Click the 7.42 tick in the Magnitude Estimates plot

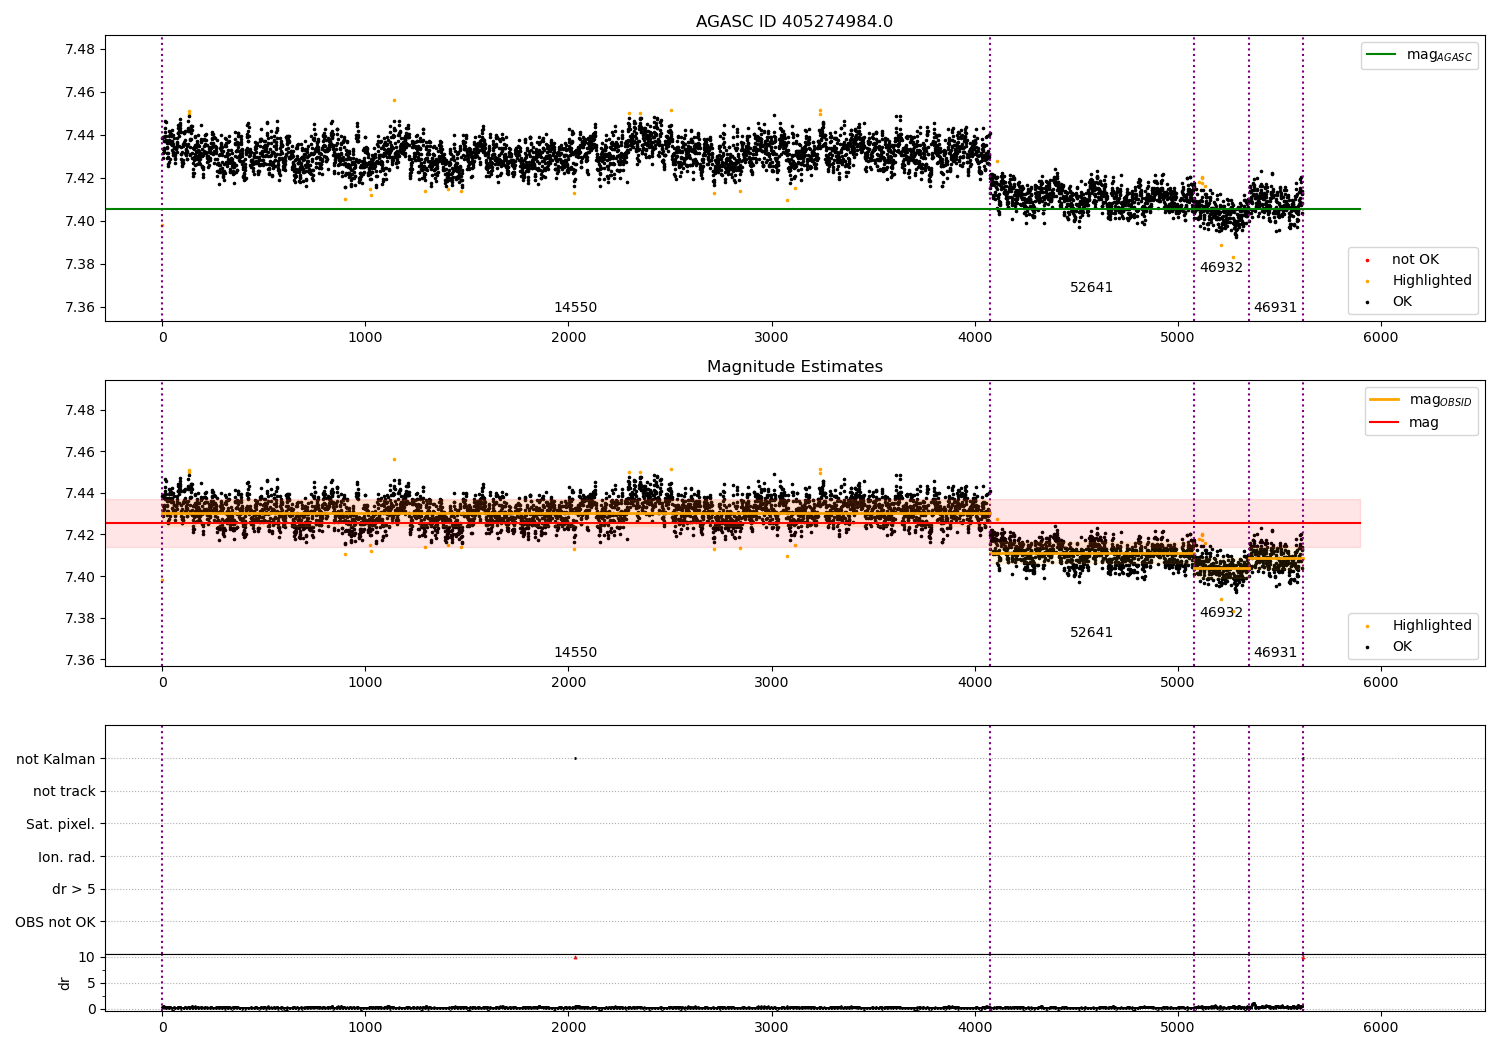click(x=80, y=536)
